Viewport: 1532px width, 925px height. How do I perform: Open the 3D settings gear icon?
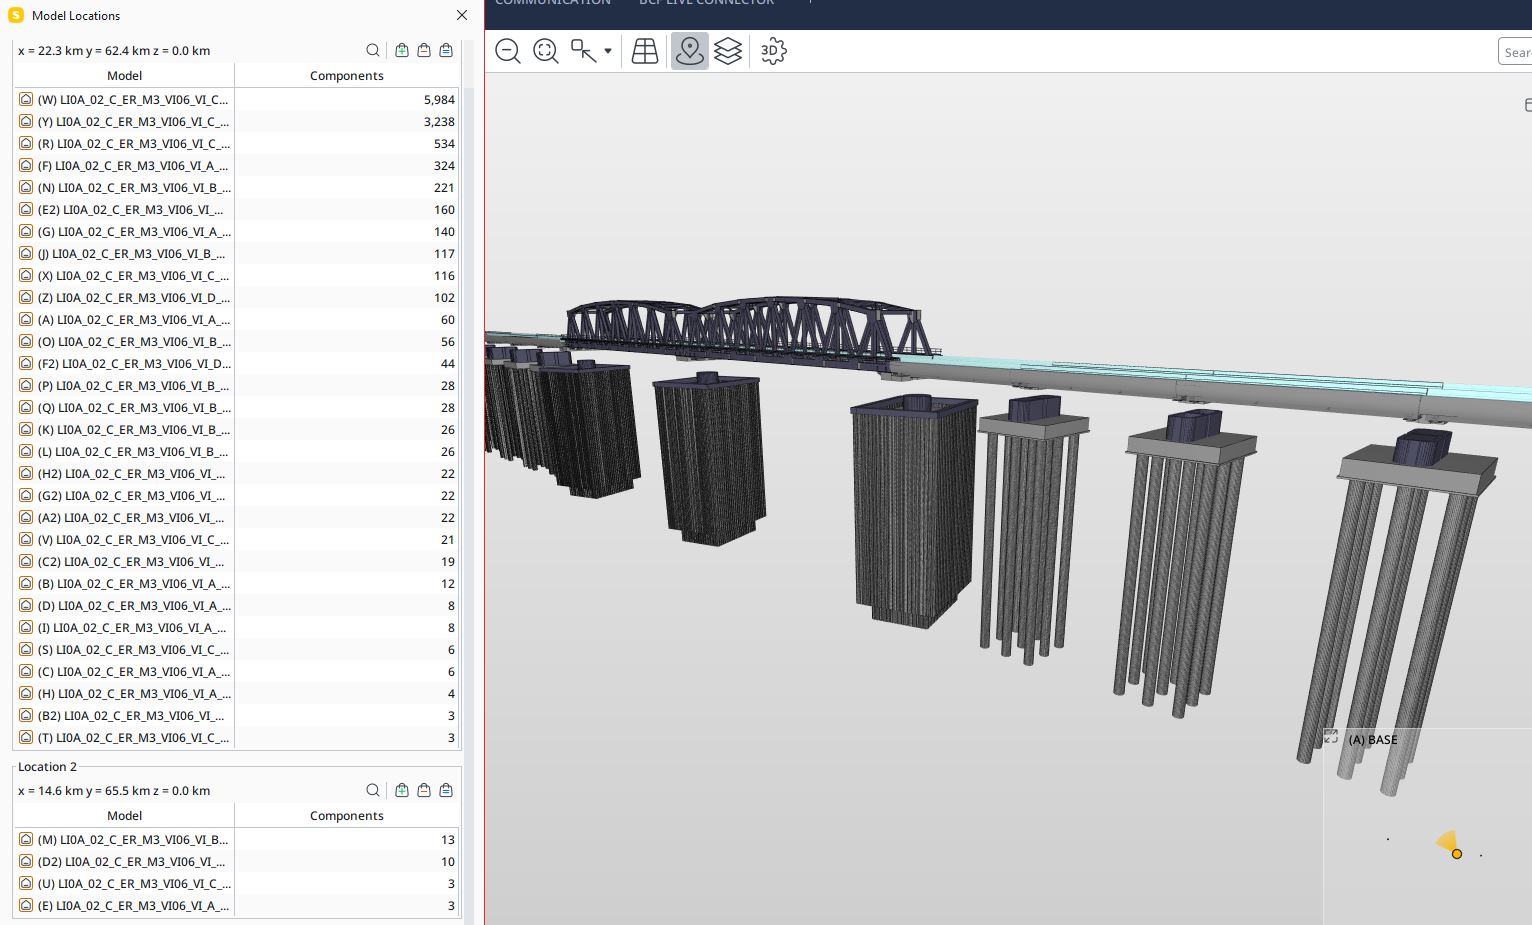(773, 51)
